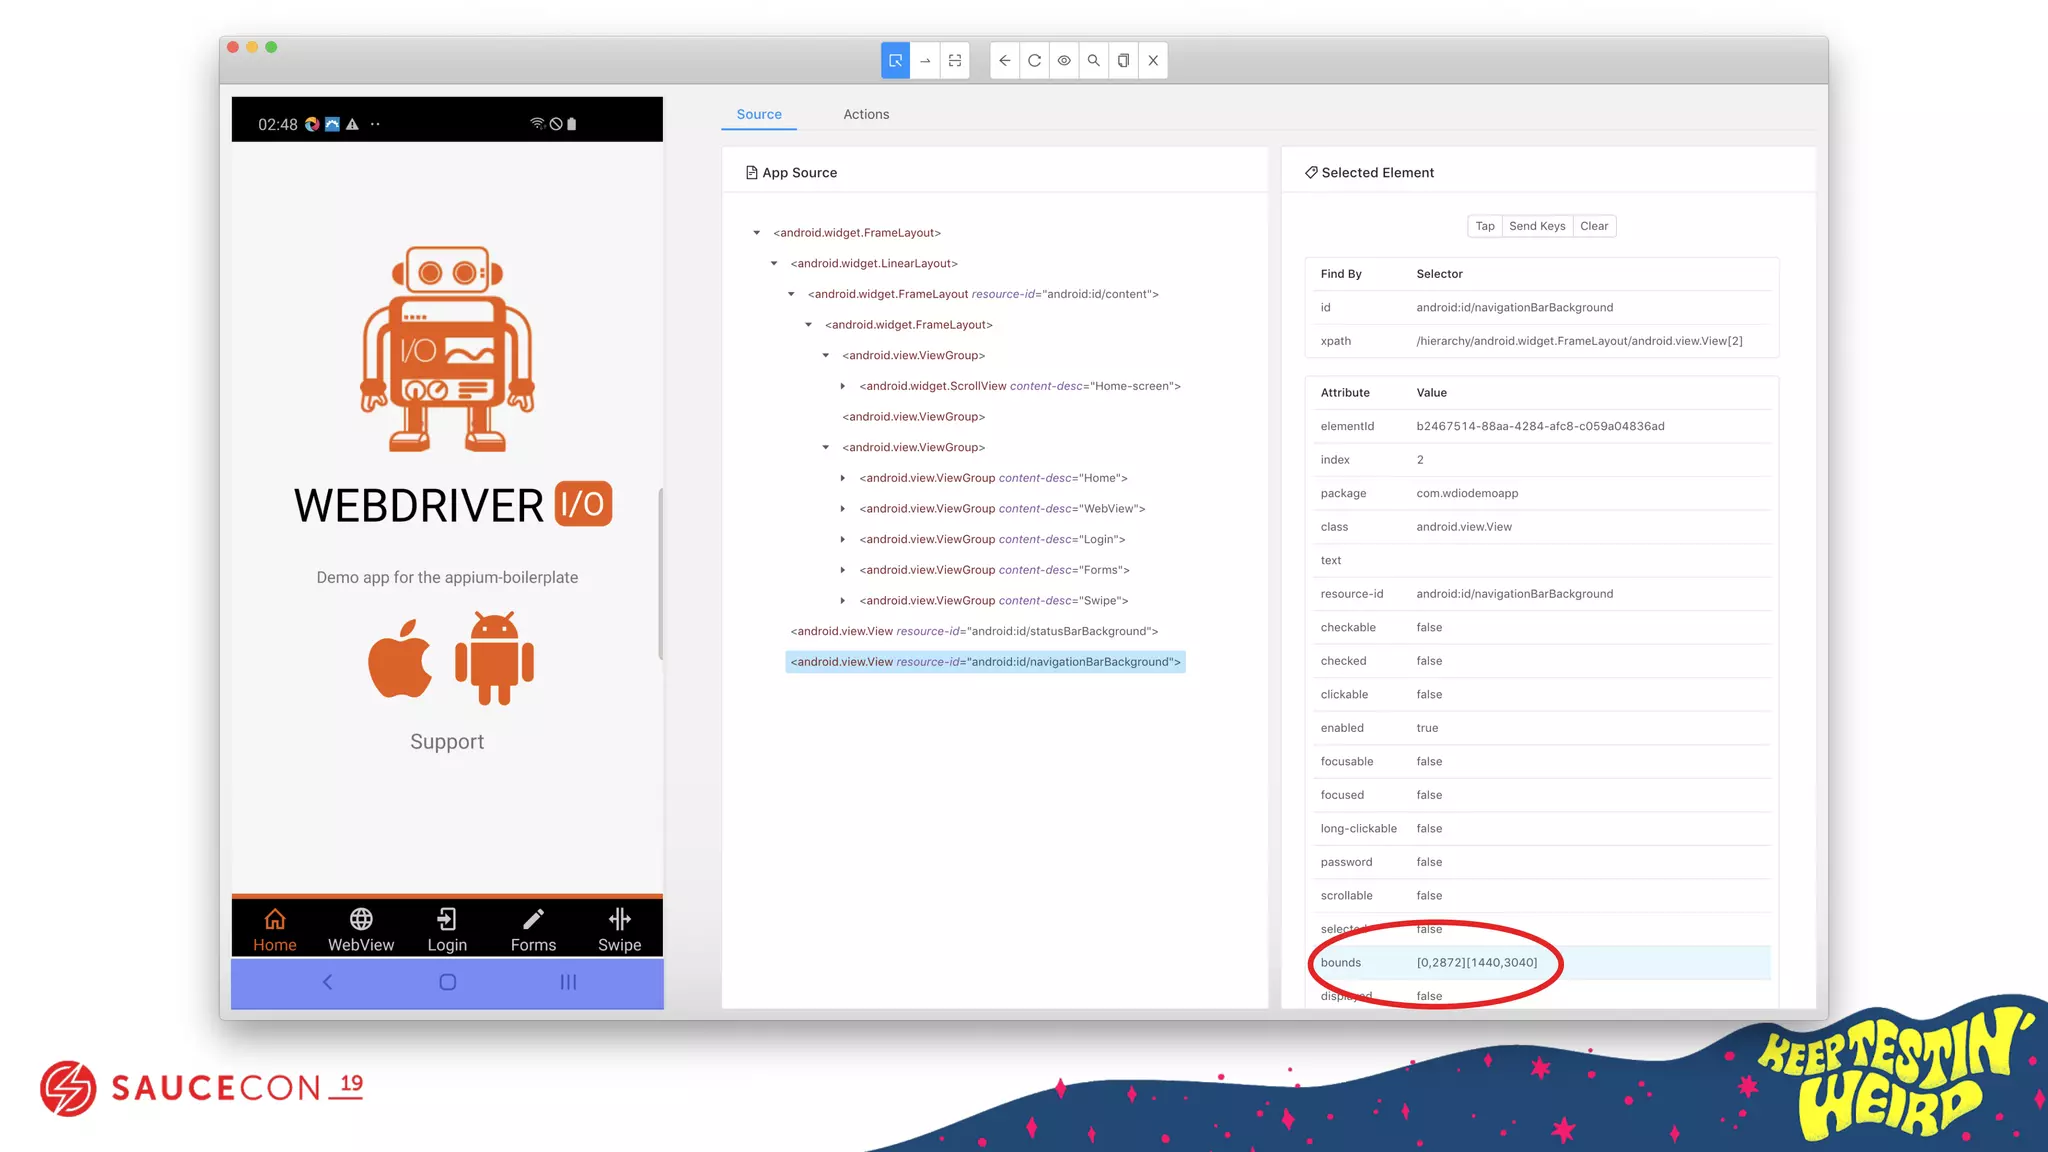This screenshot has width=2048, height=1152.
Task: Copy XML source with the clipboard icon
Action: tap(1123, 61)
